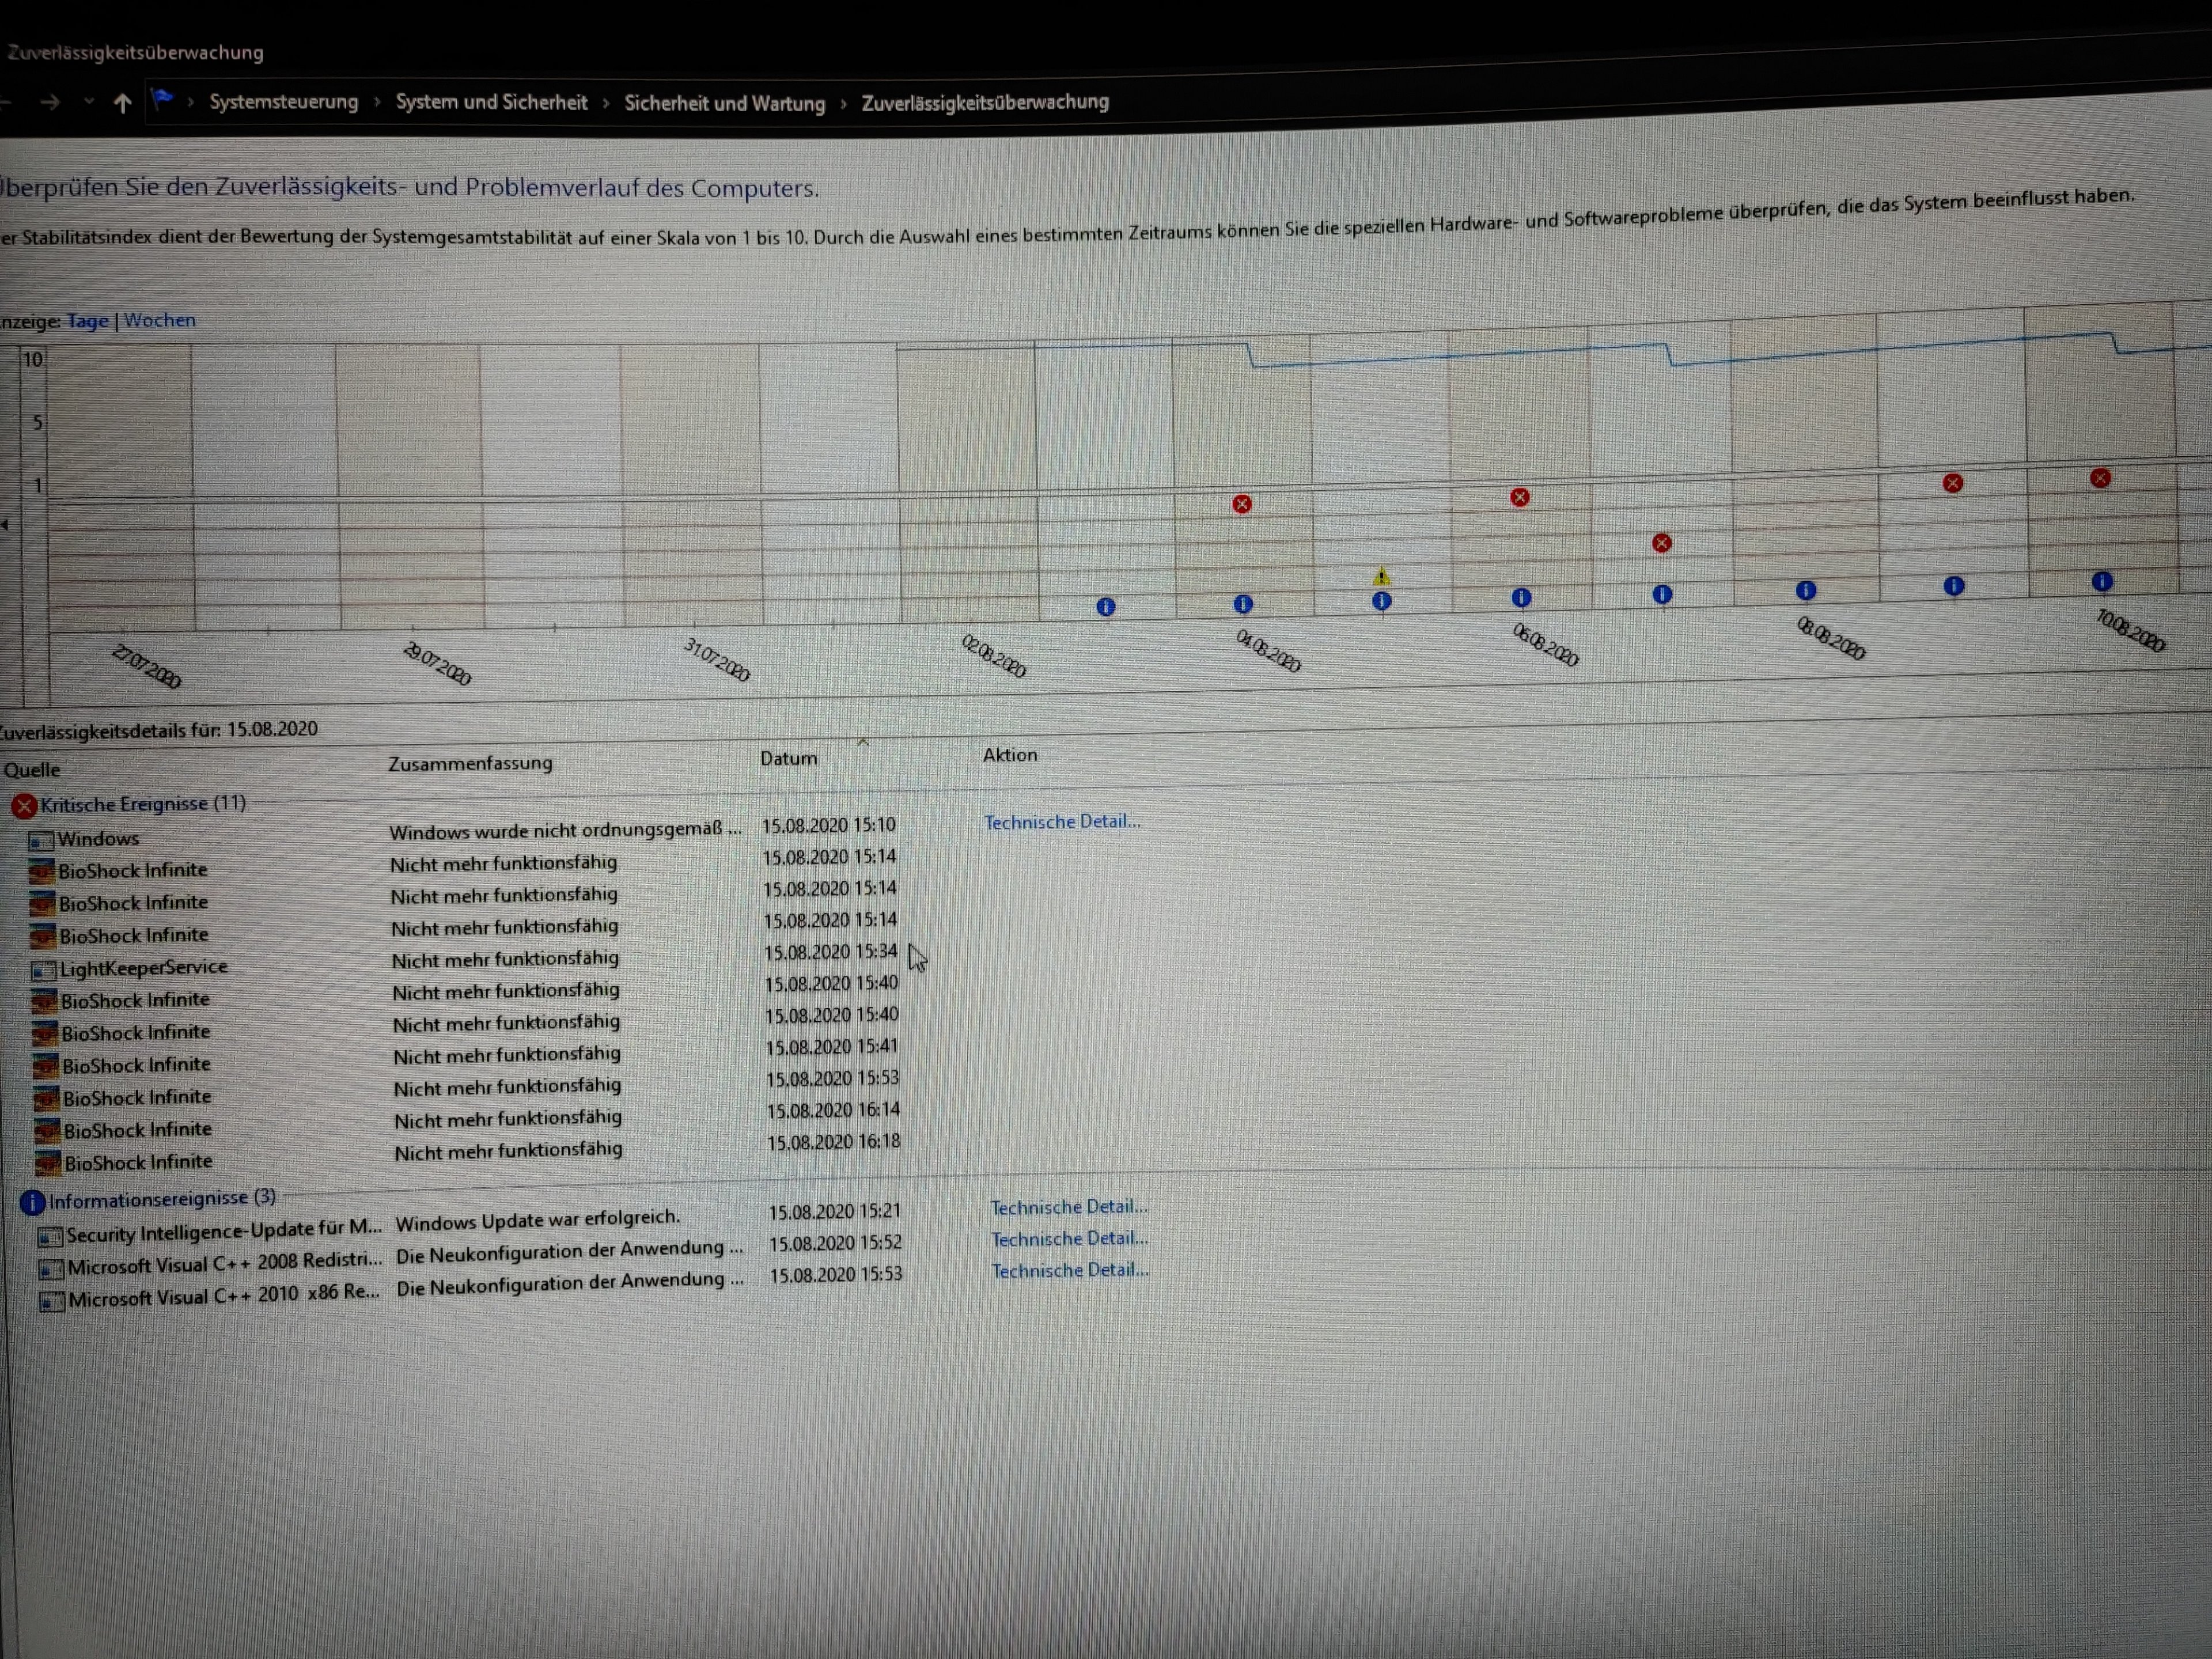The height and width of the screenshot is (1659, 2212).
Task: Sort by the Datum column header
Action: click(x=788, y=759)
